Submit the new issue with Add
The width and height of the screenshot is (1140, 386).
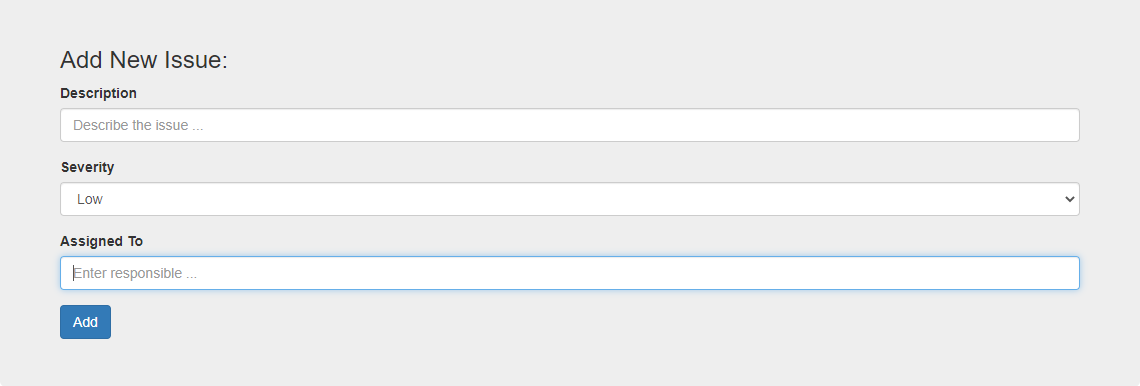pos(85,322)
